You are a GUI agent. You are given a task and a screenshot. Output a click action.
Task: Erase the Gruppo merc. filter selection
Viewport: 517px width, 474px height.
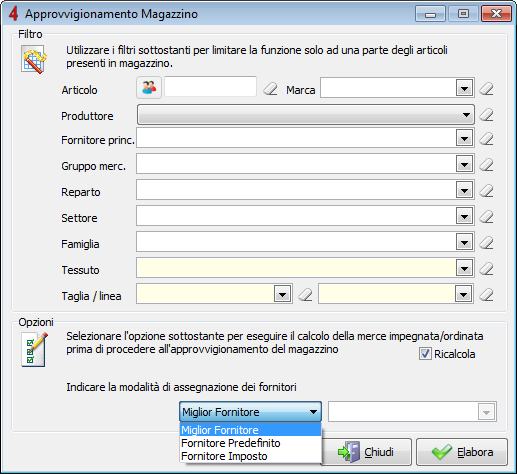point(486,164)
